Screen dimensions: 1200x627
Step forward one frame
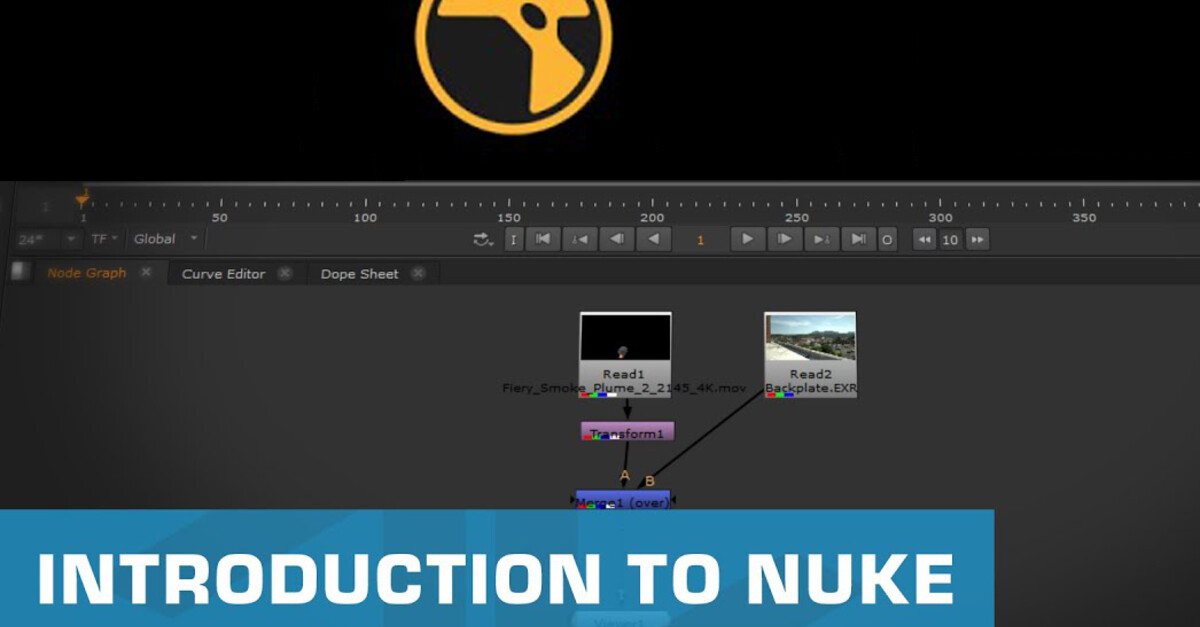(x=785, y=239)
